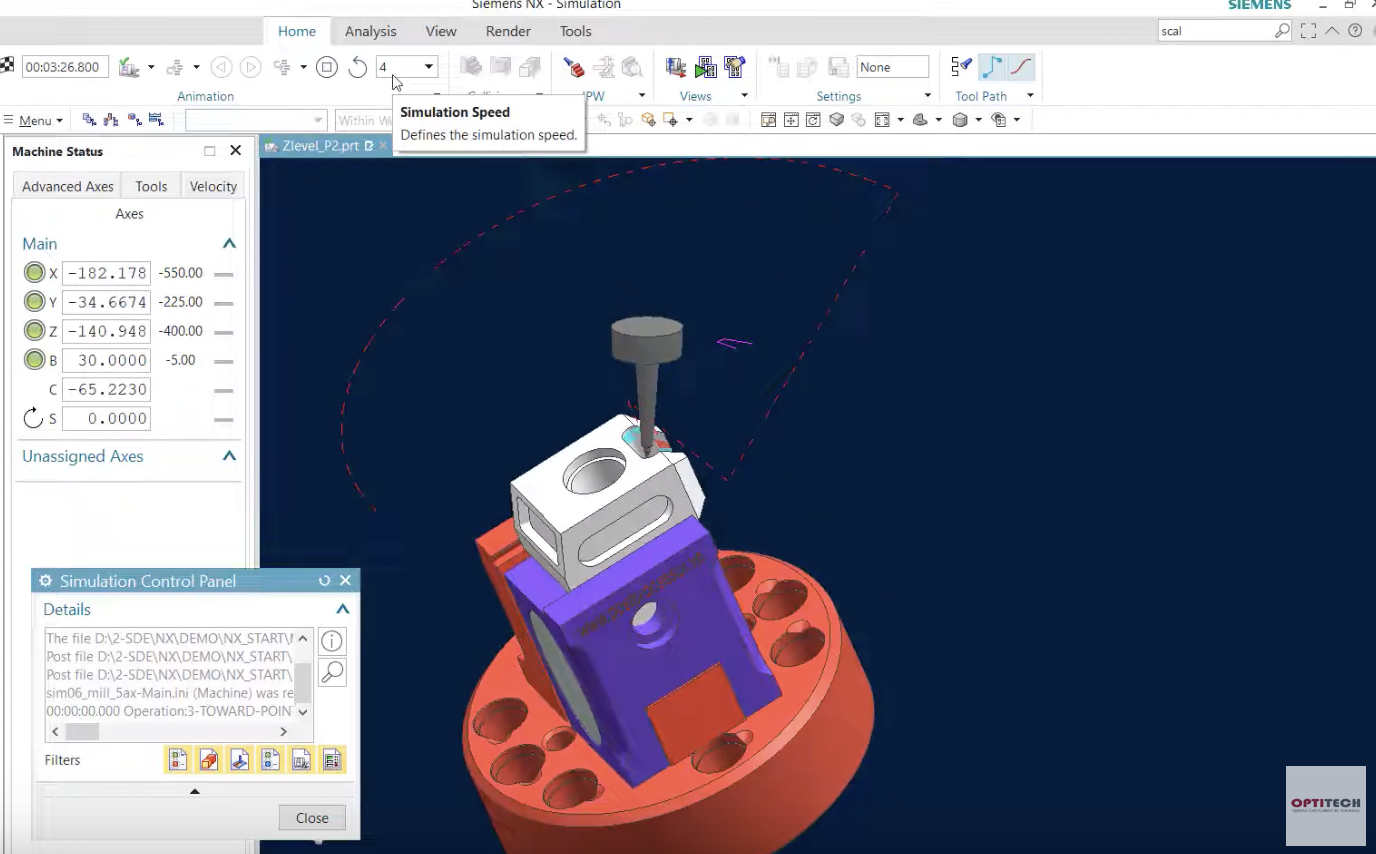
Task: Click the blue tool path points icon
Action: coord(991,67)
